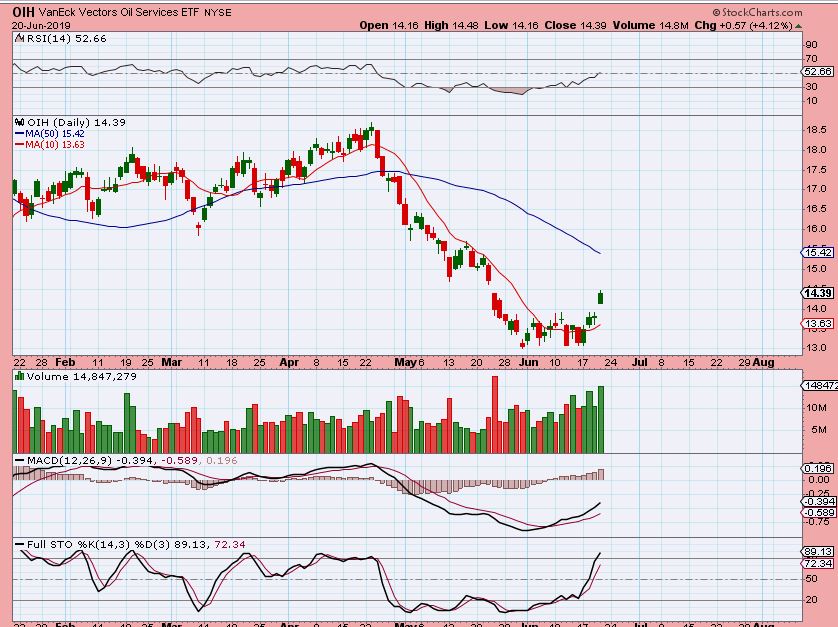Click the 10M volume axis label
838x627 pixels.
tap(816, 407)
